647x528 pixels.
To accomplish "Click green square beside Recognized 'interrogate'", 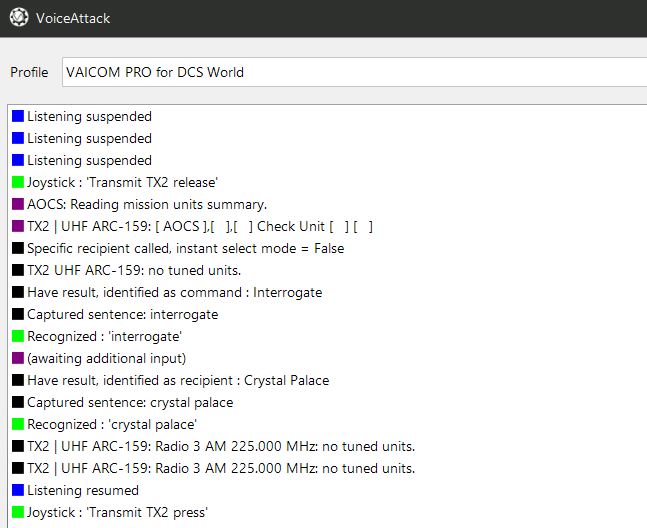I will 18,336.
